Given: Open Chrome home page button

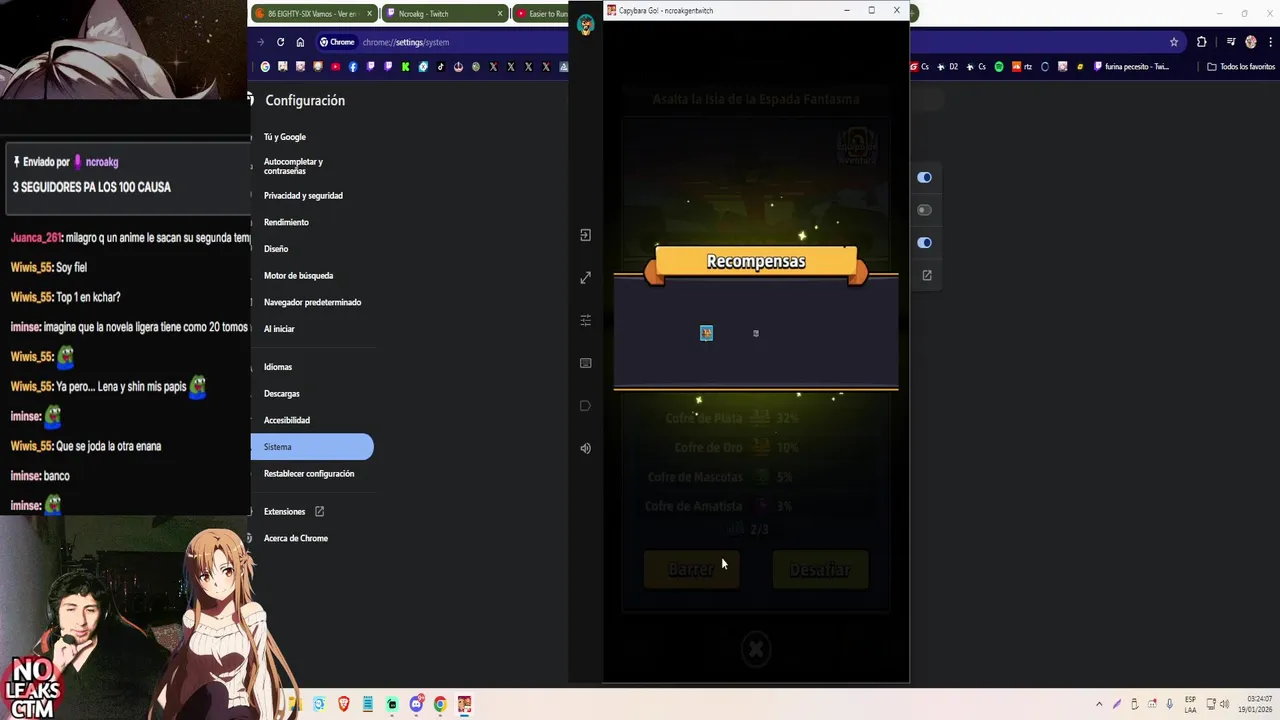Looking at the screenshot, I should tap(300, 42).
